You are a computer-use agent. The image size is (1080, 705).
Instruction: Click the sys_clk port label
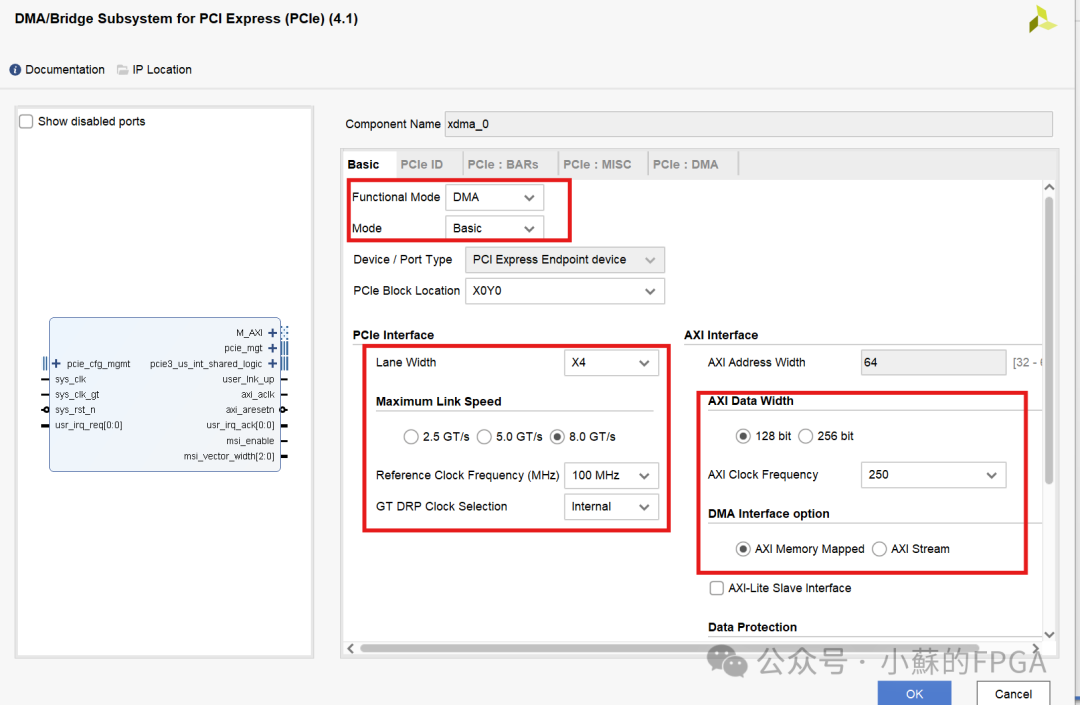click(x=70, y=379)
